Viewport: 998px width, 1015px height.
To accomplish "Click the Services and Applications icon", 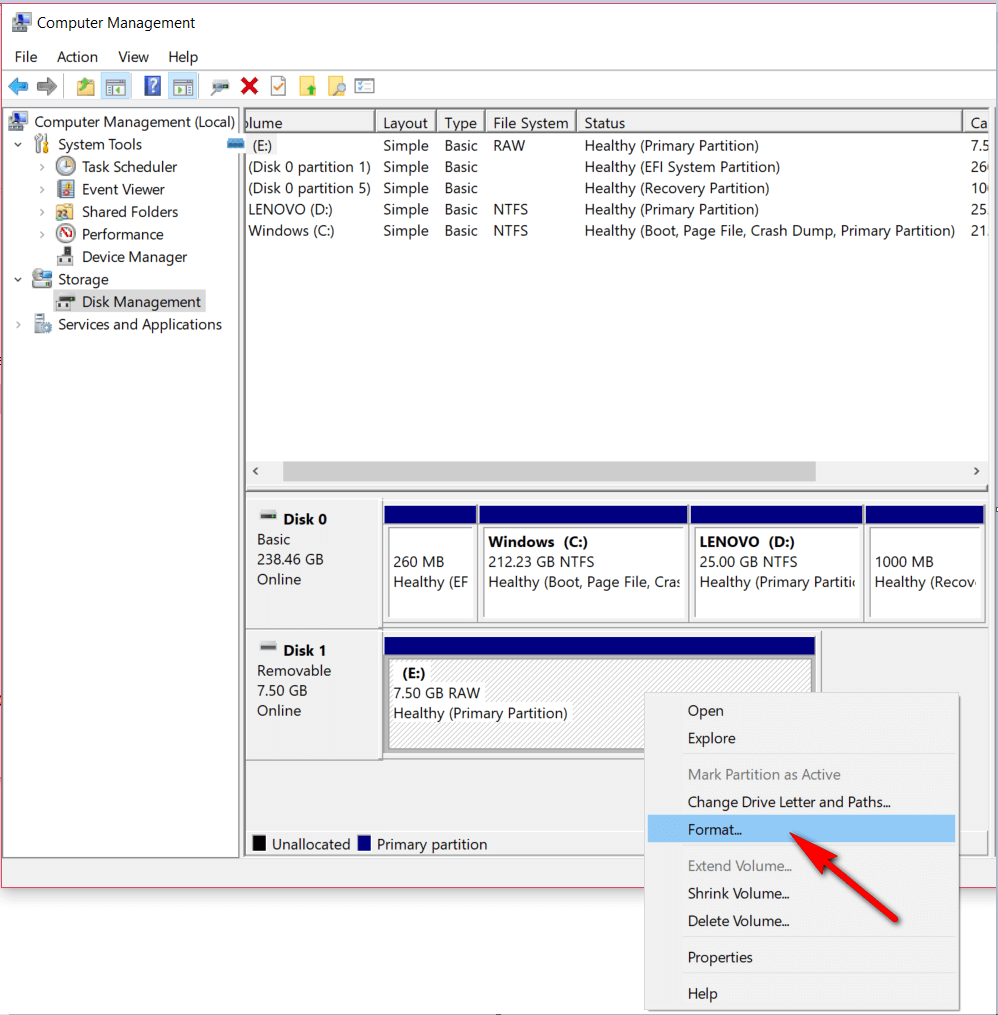I will 43,324.
